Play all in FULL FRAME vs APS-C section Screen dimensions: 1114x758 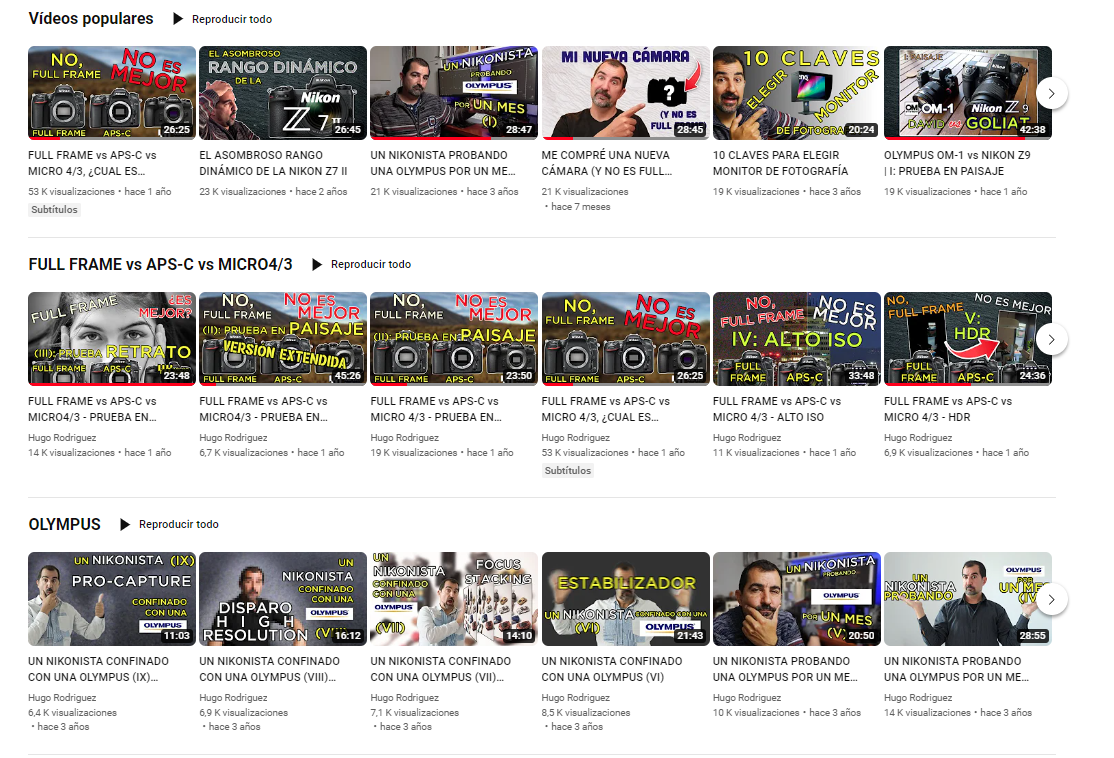tap(362, 264)
